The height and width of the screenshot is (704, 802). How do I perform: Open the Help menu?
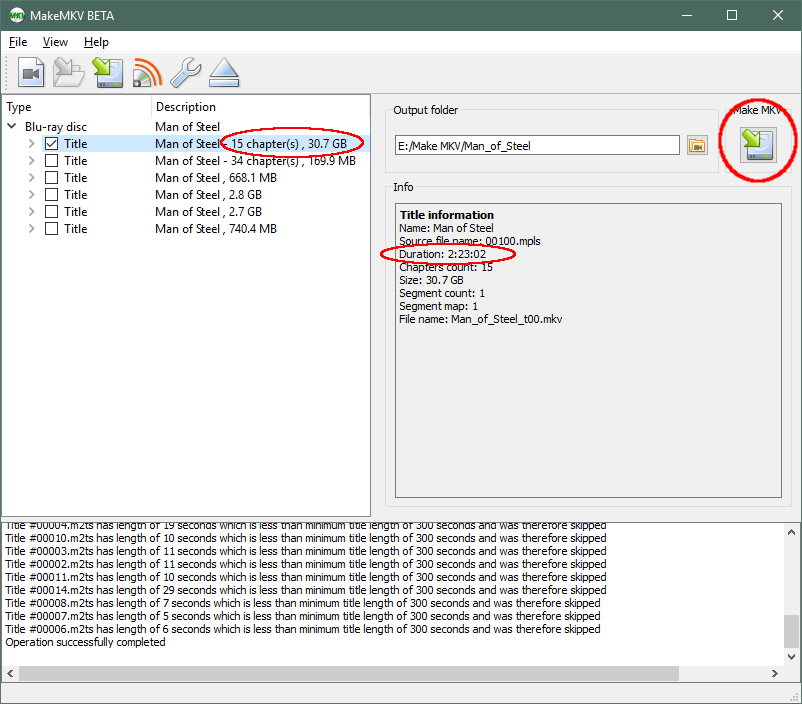coord(96,42)
